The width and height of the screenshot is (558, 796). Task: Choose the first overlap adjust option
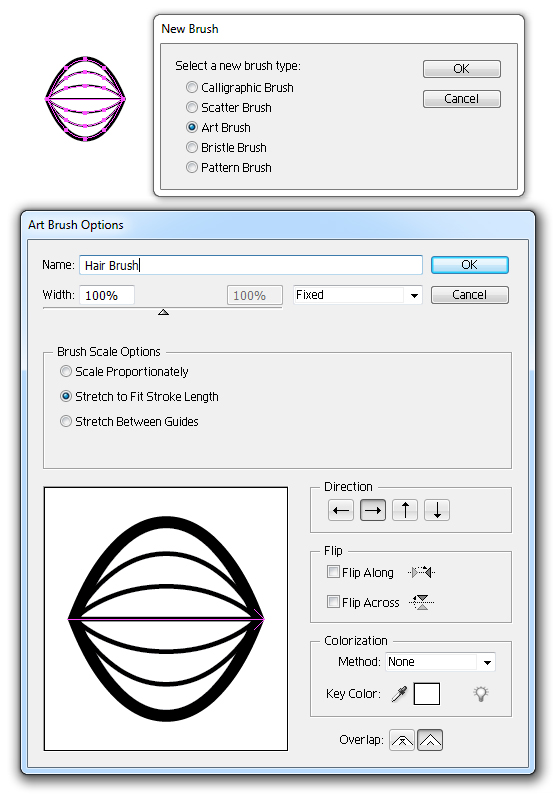click(402, 740)
